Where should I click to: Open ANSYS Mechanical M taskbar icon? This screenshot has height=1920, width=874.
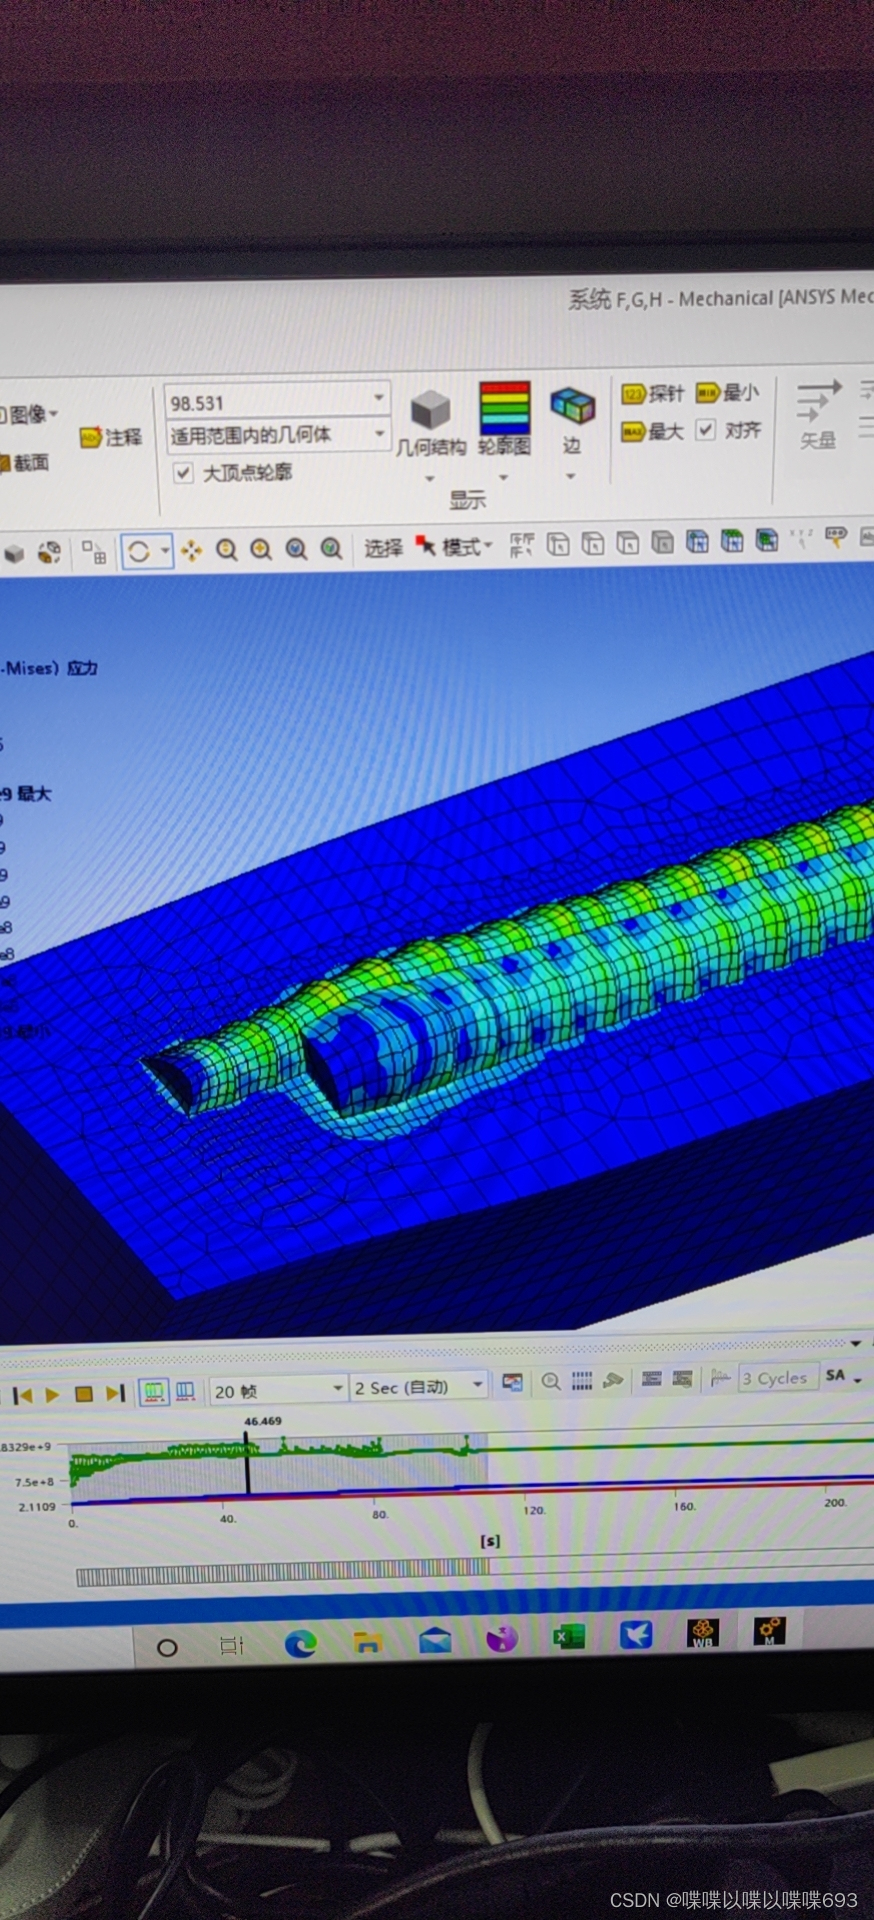point(769,1631)
